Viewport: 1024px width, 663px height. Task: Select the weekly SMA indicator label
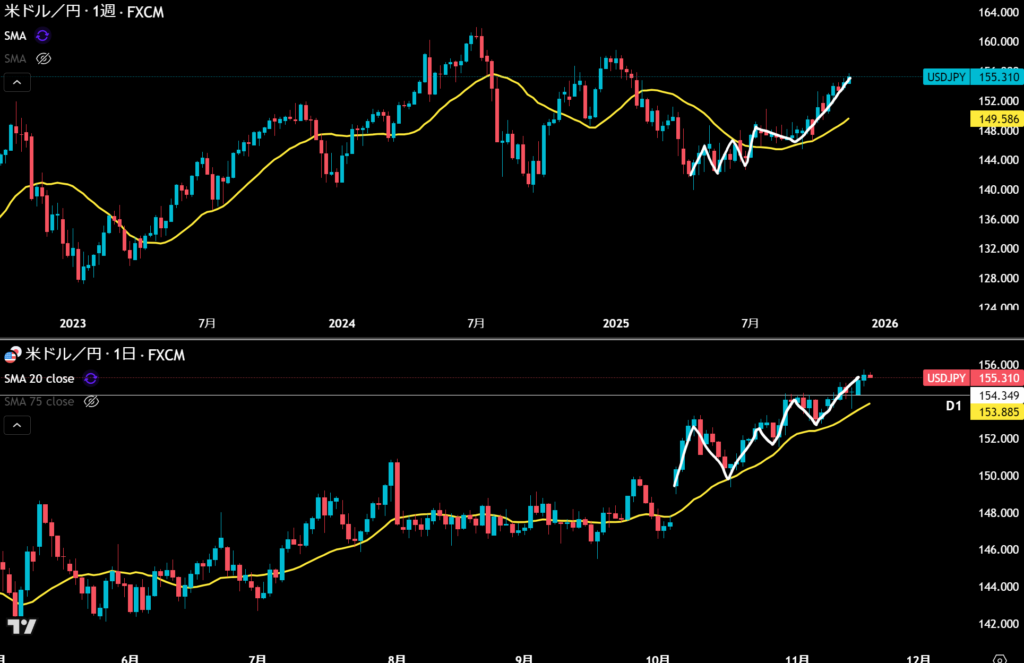[15, 35]
